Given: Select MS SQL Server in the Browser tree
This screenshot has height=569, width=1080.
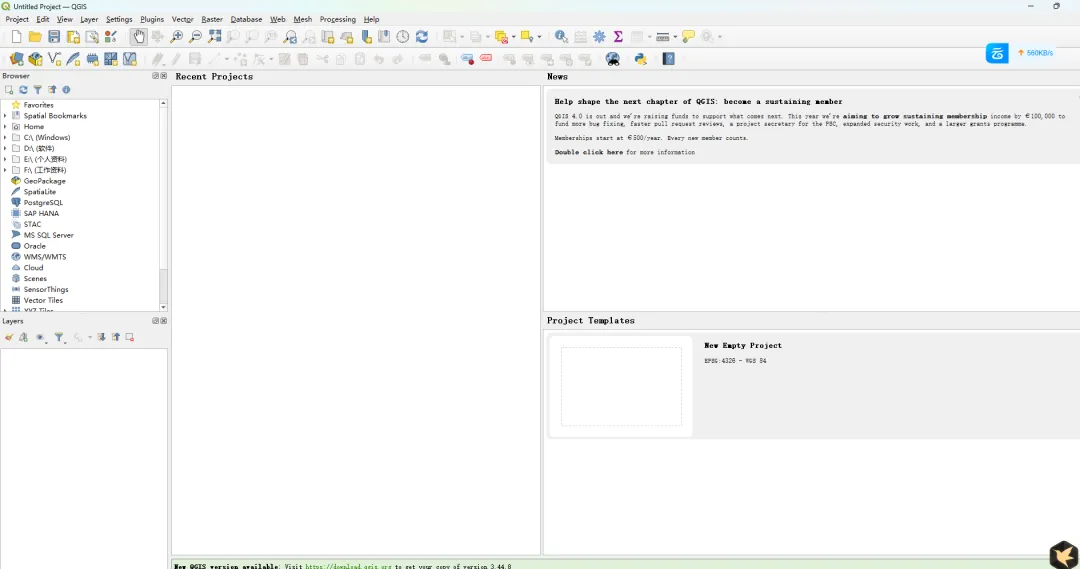Looking at the screenshot, I should pyautogui.click(x=48, y=235).
